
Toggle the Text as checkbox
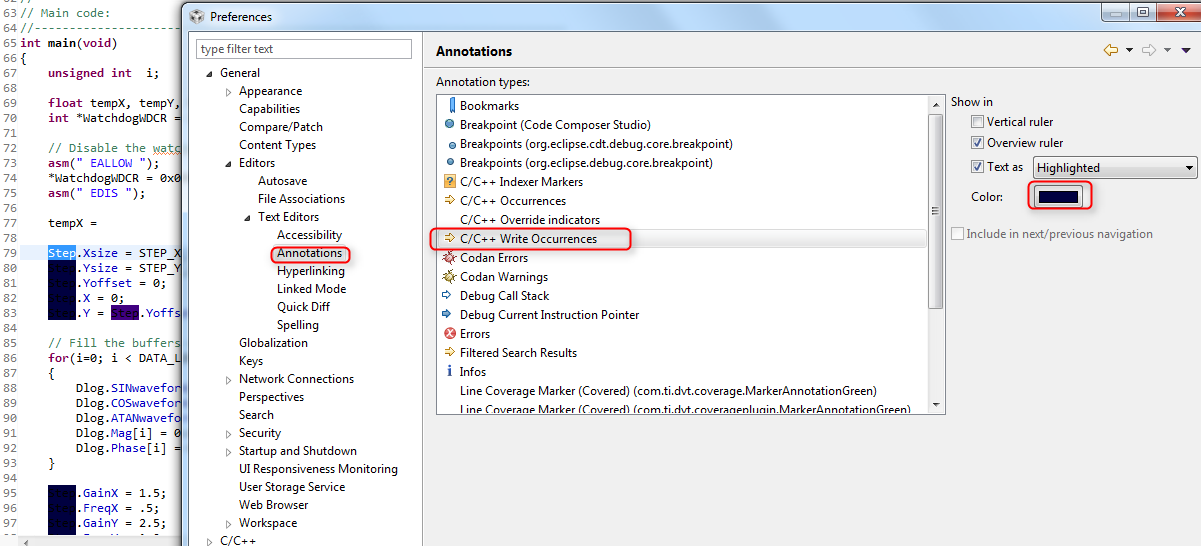[x=978, y=167]
